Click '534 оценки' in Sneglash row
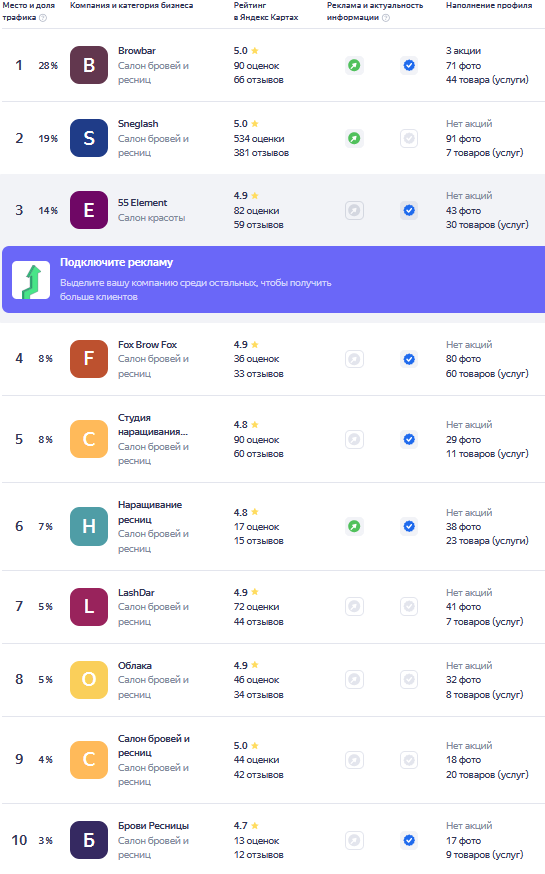Image resolution: width=545 pixels, height=874 pixels. [259, 139]
